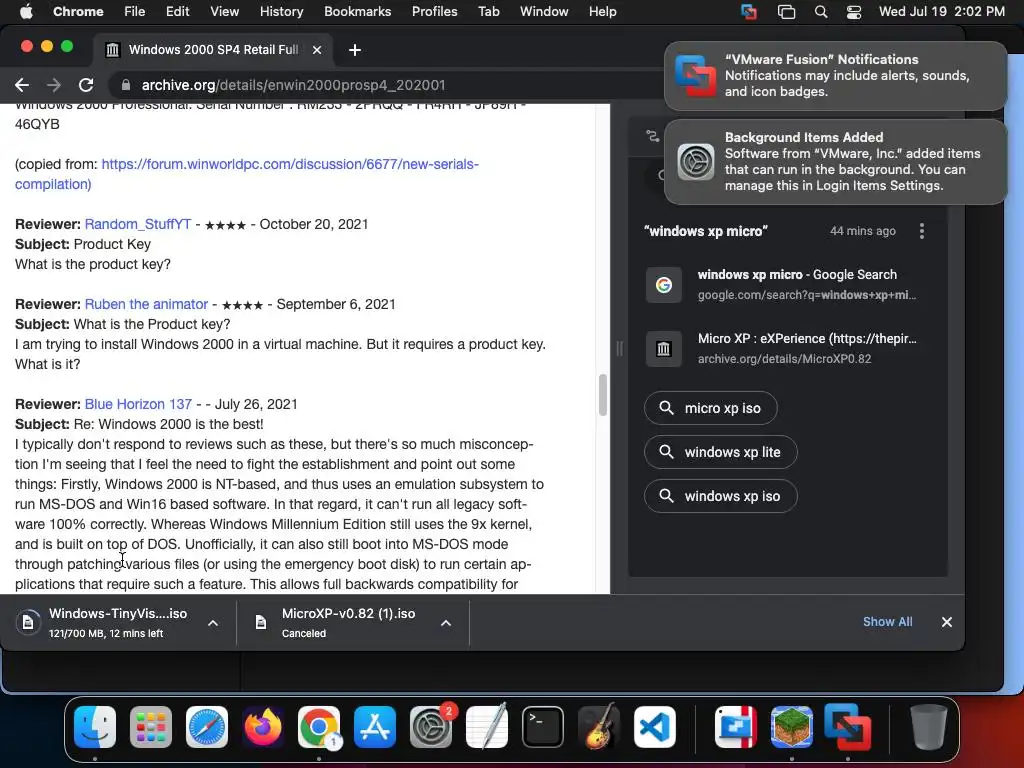Open the History menu
The image size is (1024, 768).
pos(281,11)
